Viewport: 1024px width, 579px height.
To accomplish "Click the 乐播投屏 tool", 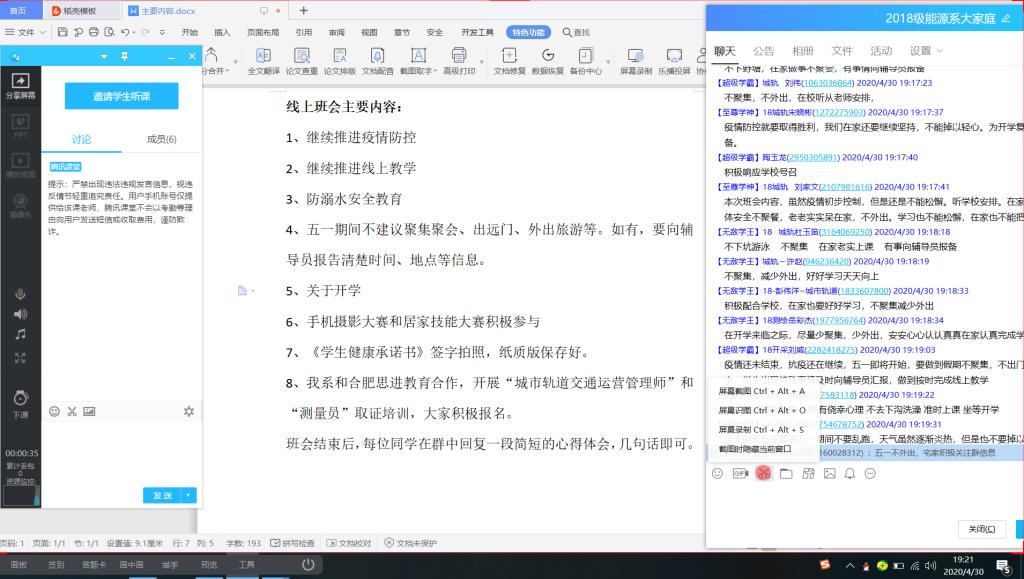I will pyautogui.click(x=674, y=61).
